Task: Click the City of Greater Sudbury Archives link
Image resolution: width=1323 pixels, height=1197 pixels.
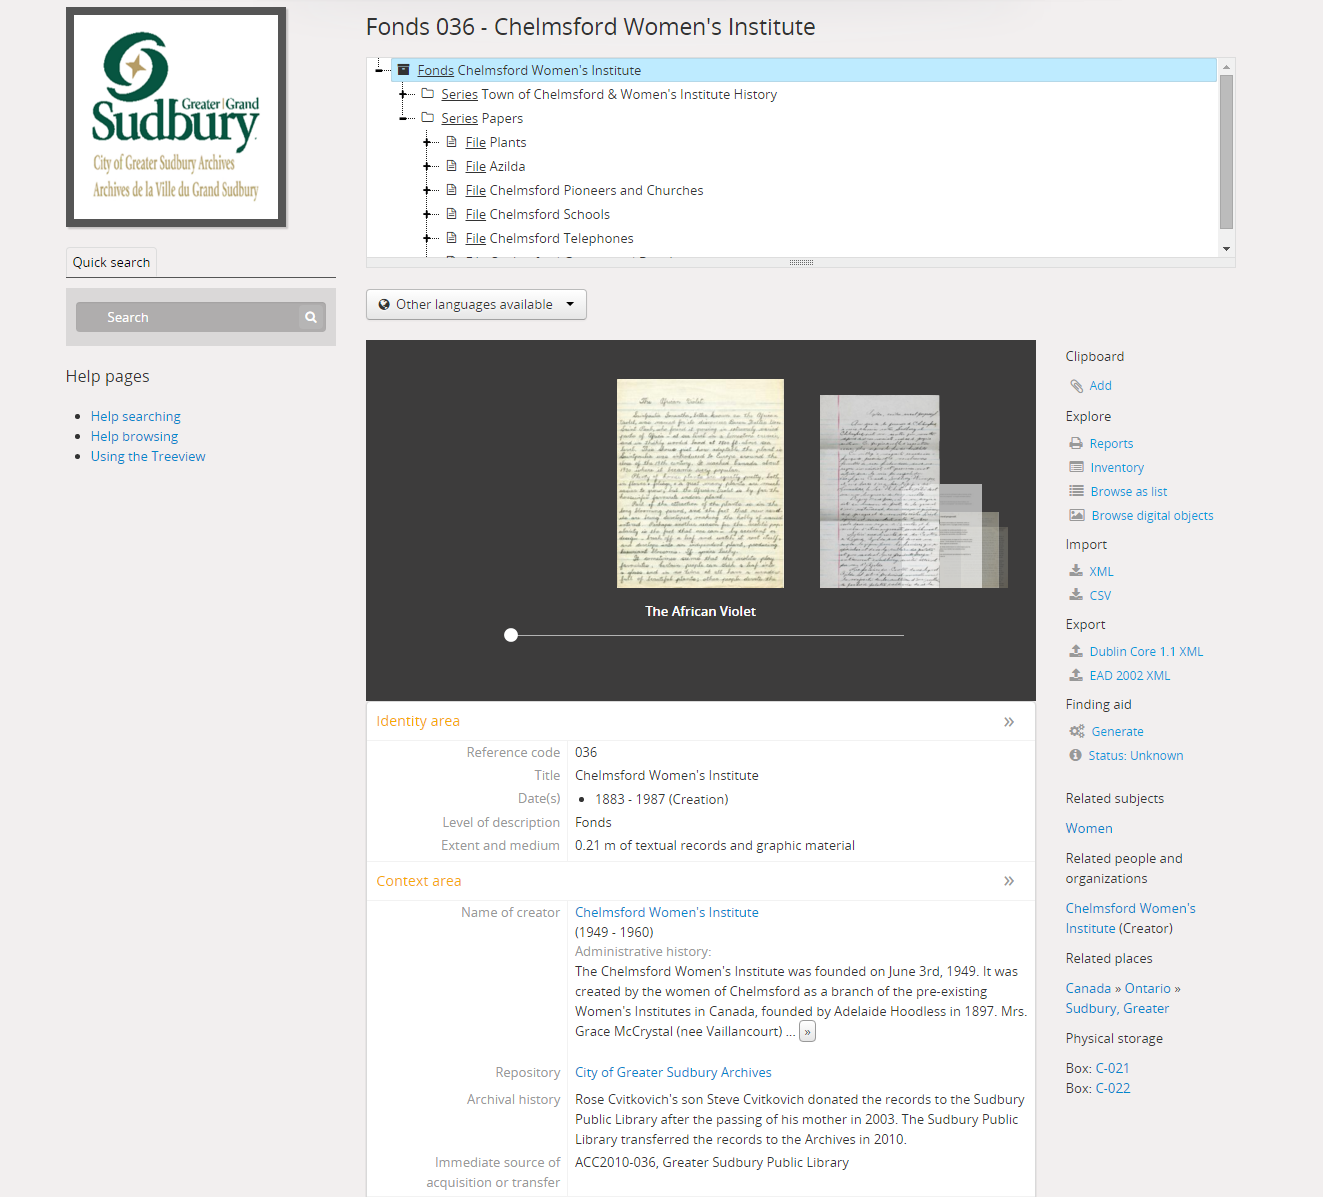Action: coord(672,1071)
